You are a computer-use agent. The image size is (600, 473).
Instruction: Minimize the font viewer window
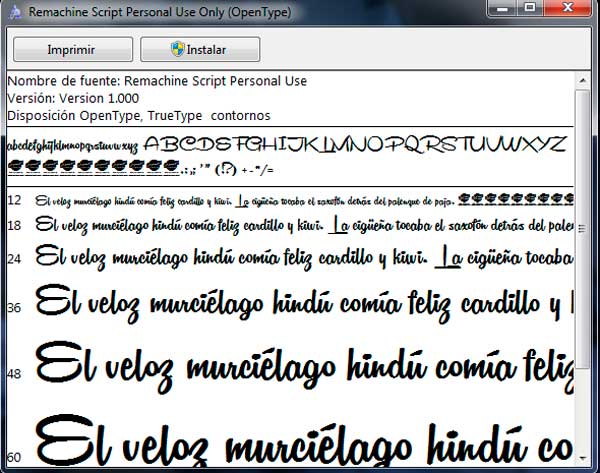[x=502, y=8]
